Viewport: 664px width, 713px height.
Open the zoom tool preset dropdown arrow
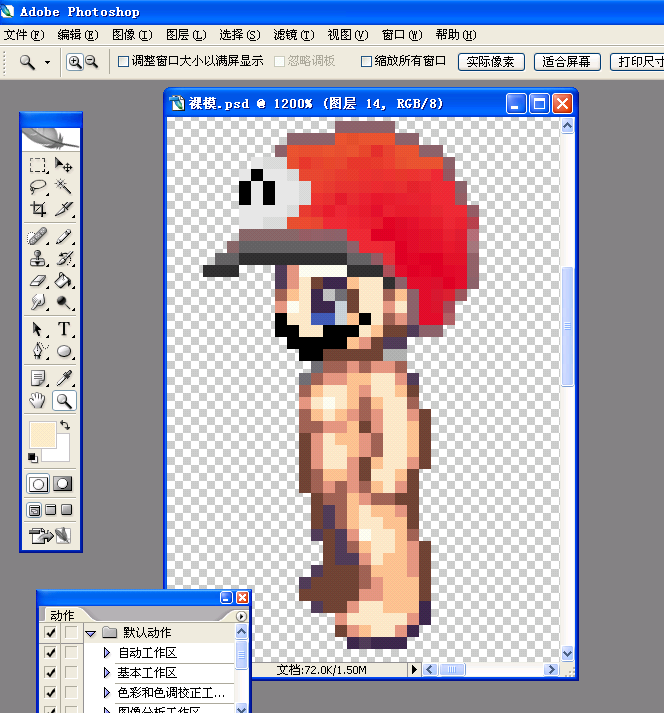(x=47, y=62)
